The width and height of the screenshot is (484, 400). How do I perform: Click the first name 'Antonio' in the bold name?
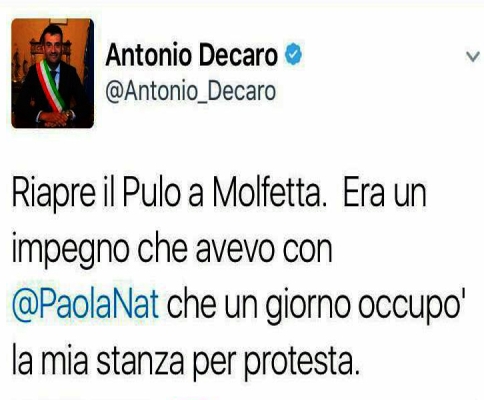(x=149, y=55)
